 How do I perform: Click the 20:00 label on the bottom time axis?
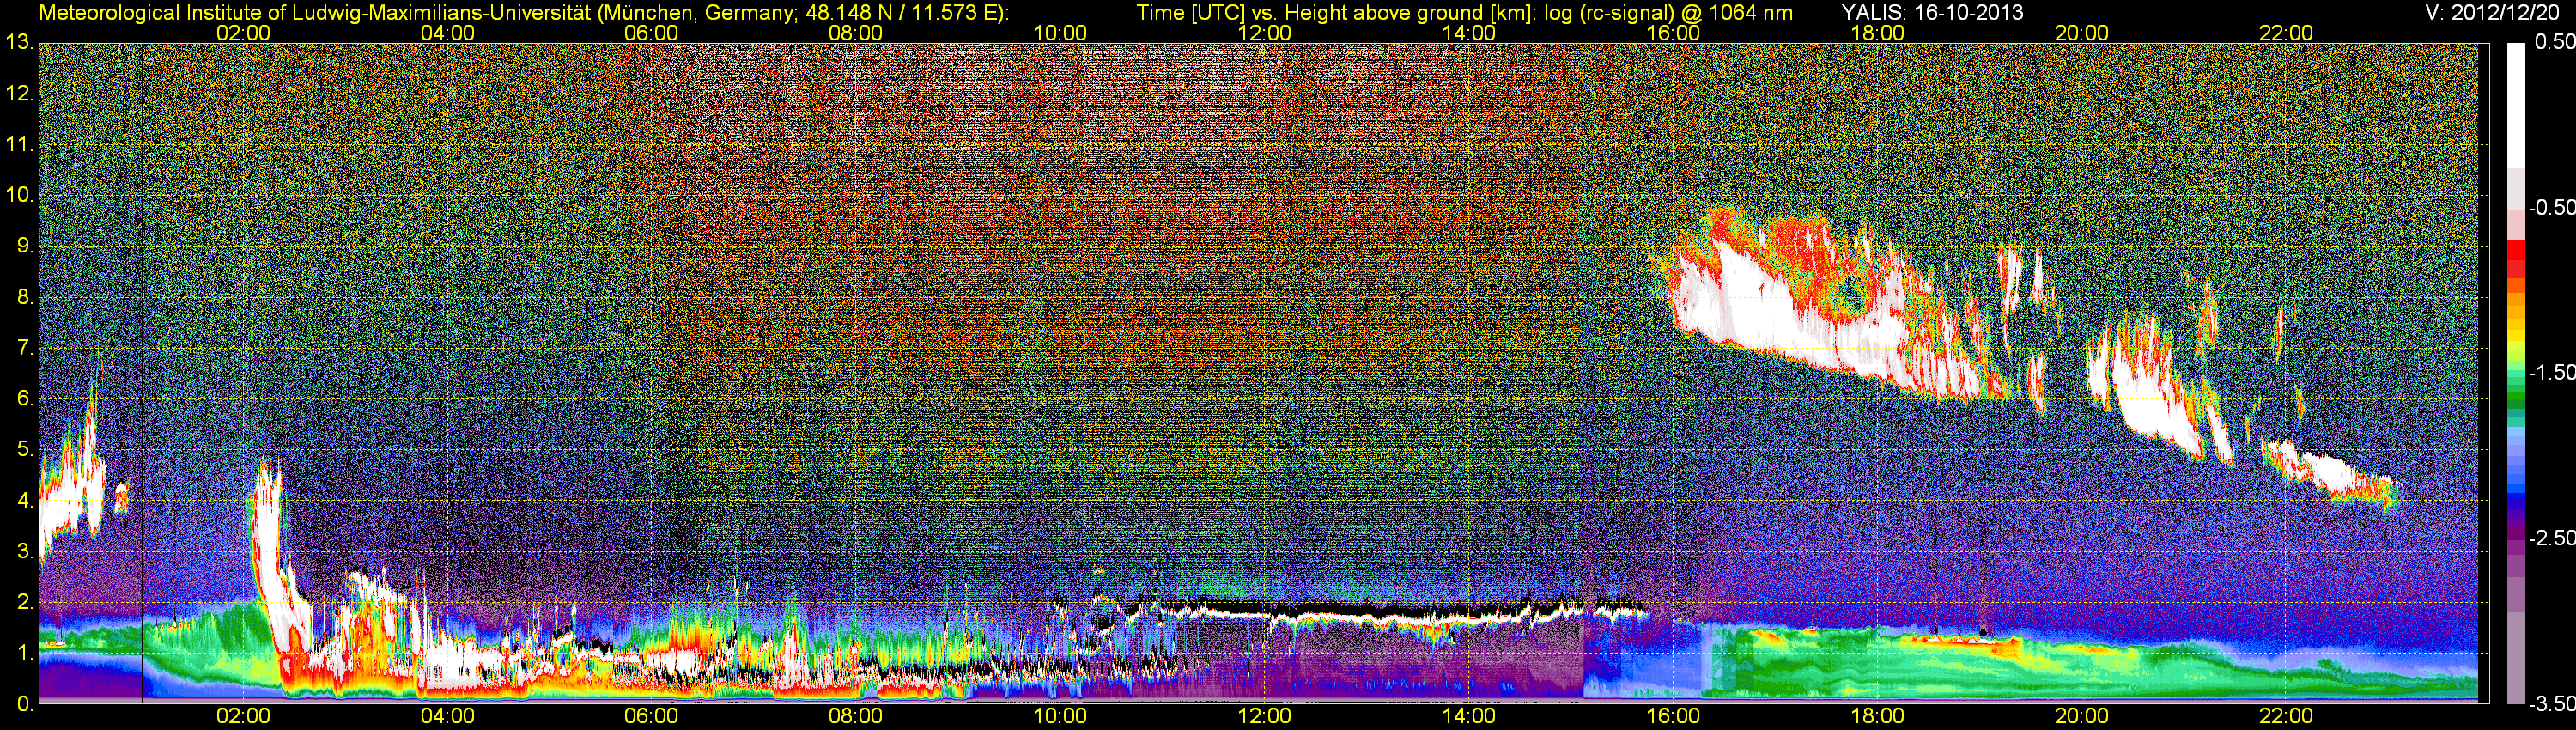2082,716
